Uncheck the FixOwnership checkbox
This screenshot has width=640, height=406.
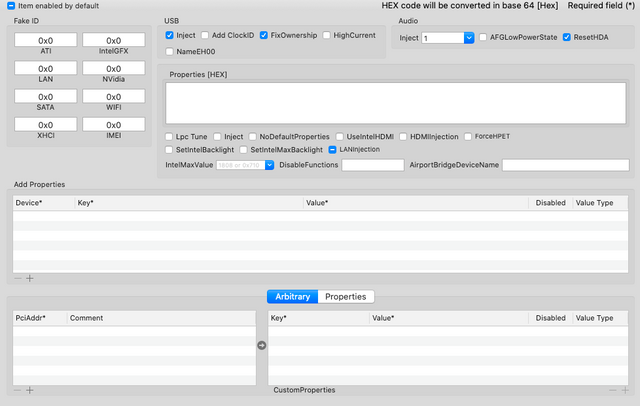(x=264, y=35)
